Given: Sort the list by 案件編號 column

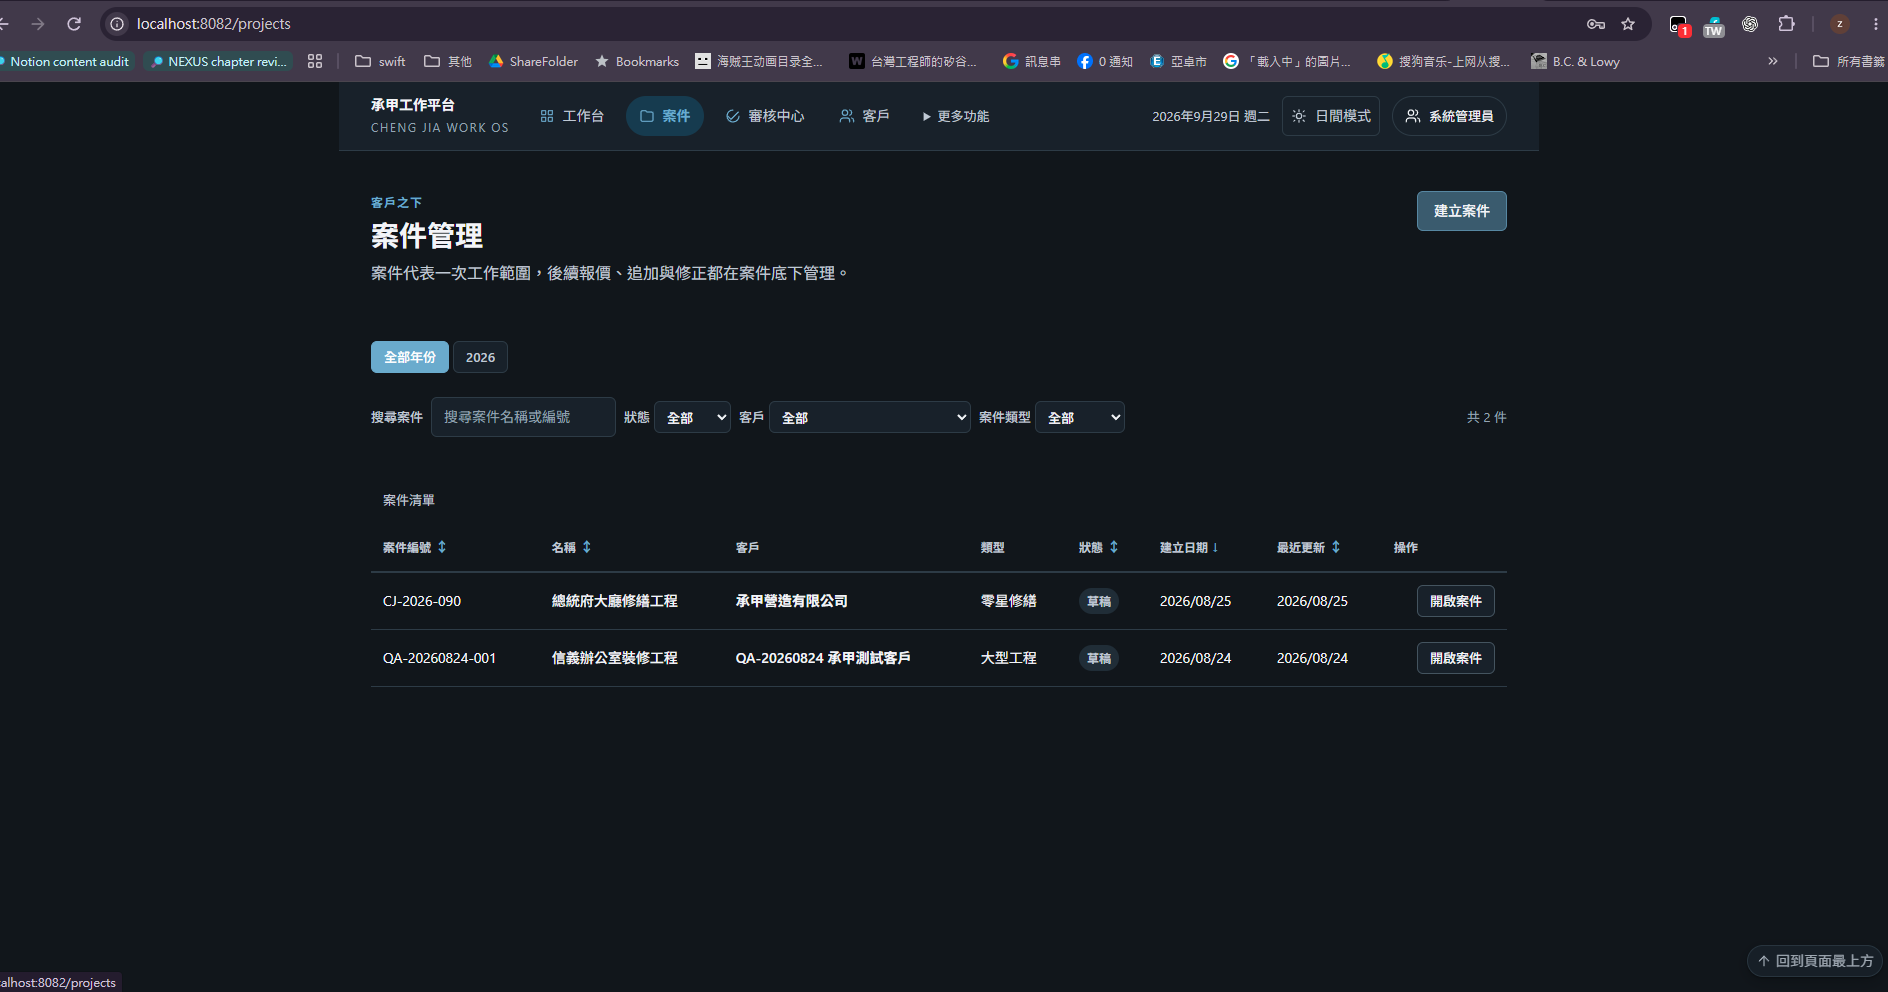Looking at the screenshot, I should click(x=415, y=547).
